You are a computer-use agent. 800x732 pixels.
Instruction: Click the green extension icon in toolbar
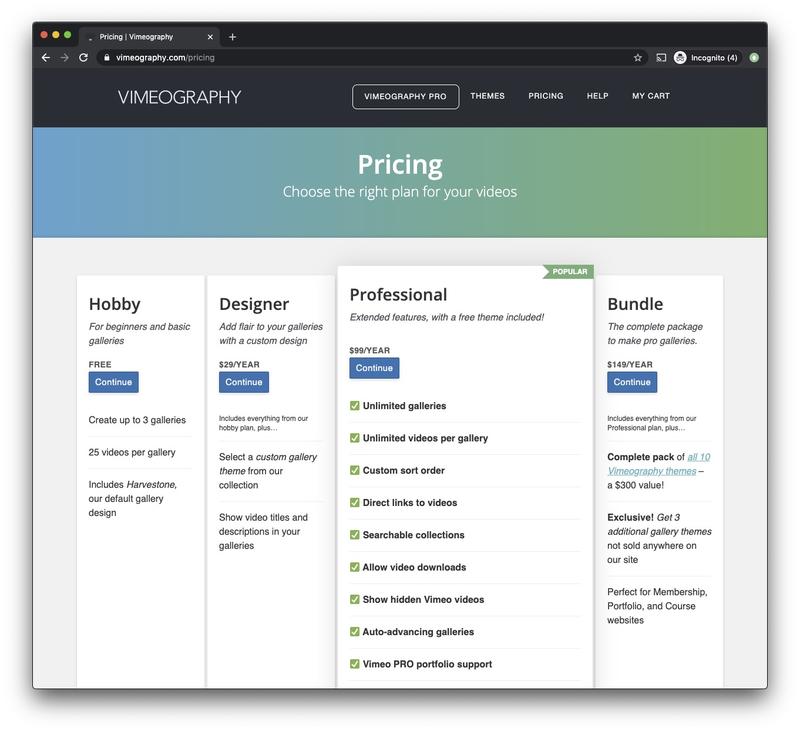754,58
